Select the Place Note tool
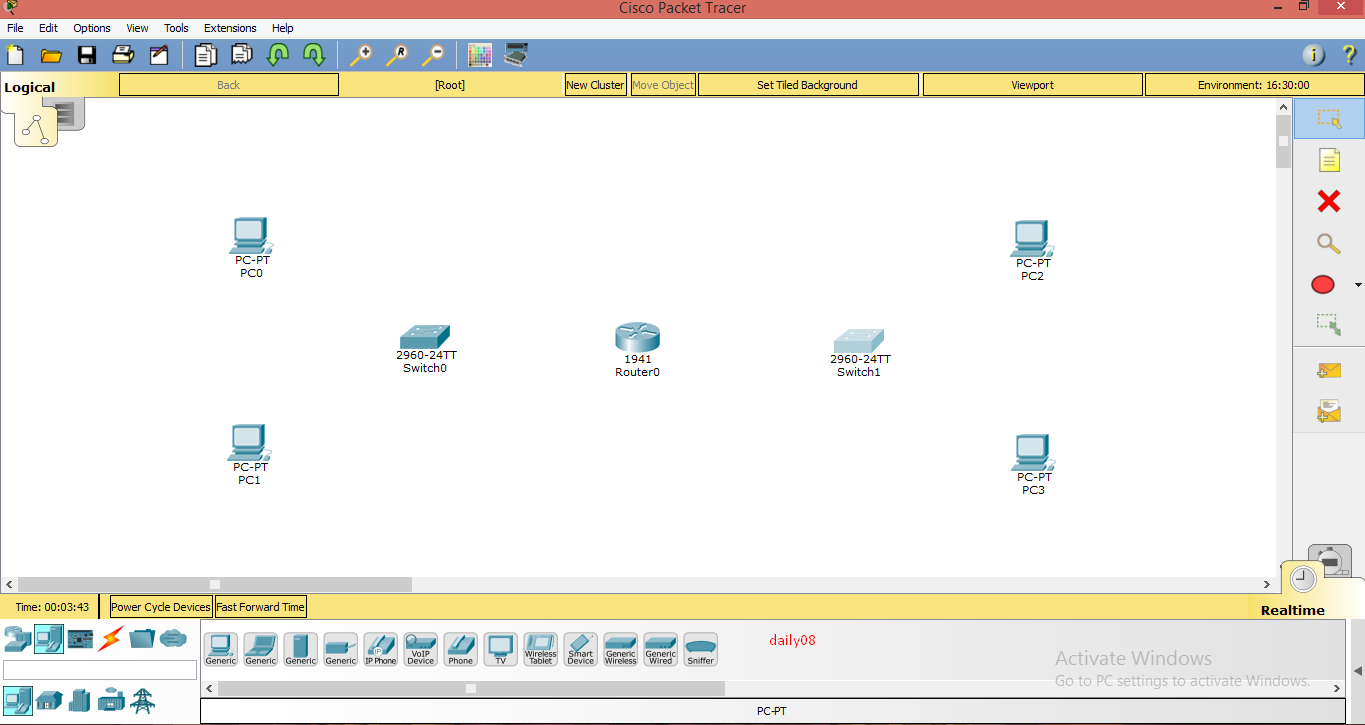The height and width of the screenshot is (725, 1365). click(1328, 160)
